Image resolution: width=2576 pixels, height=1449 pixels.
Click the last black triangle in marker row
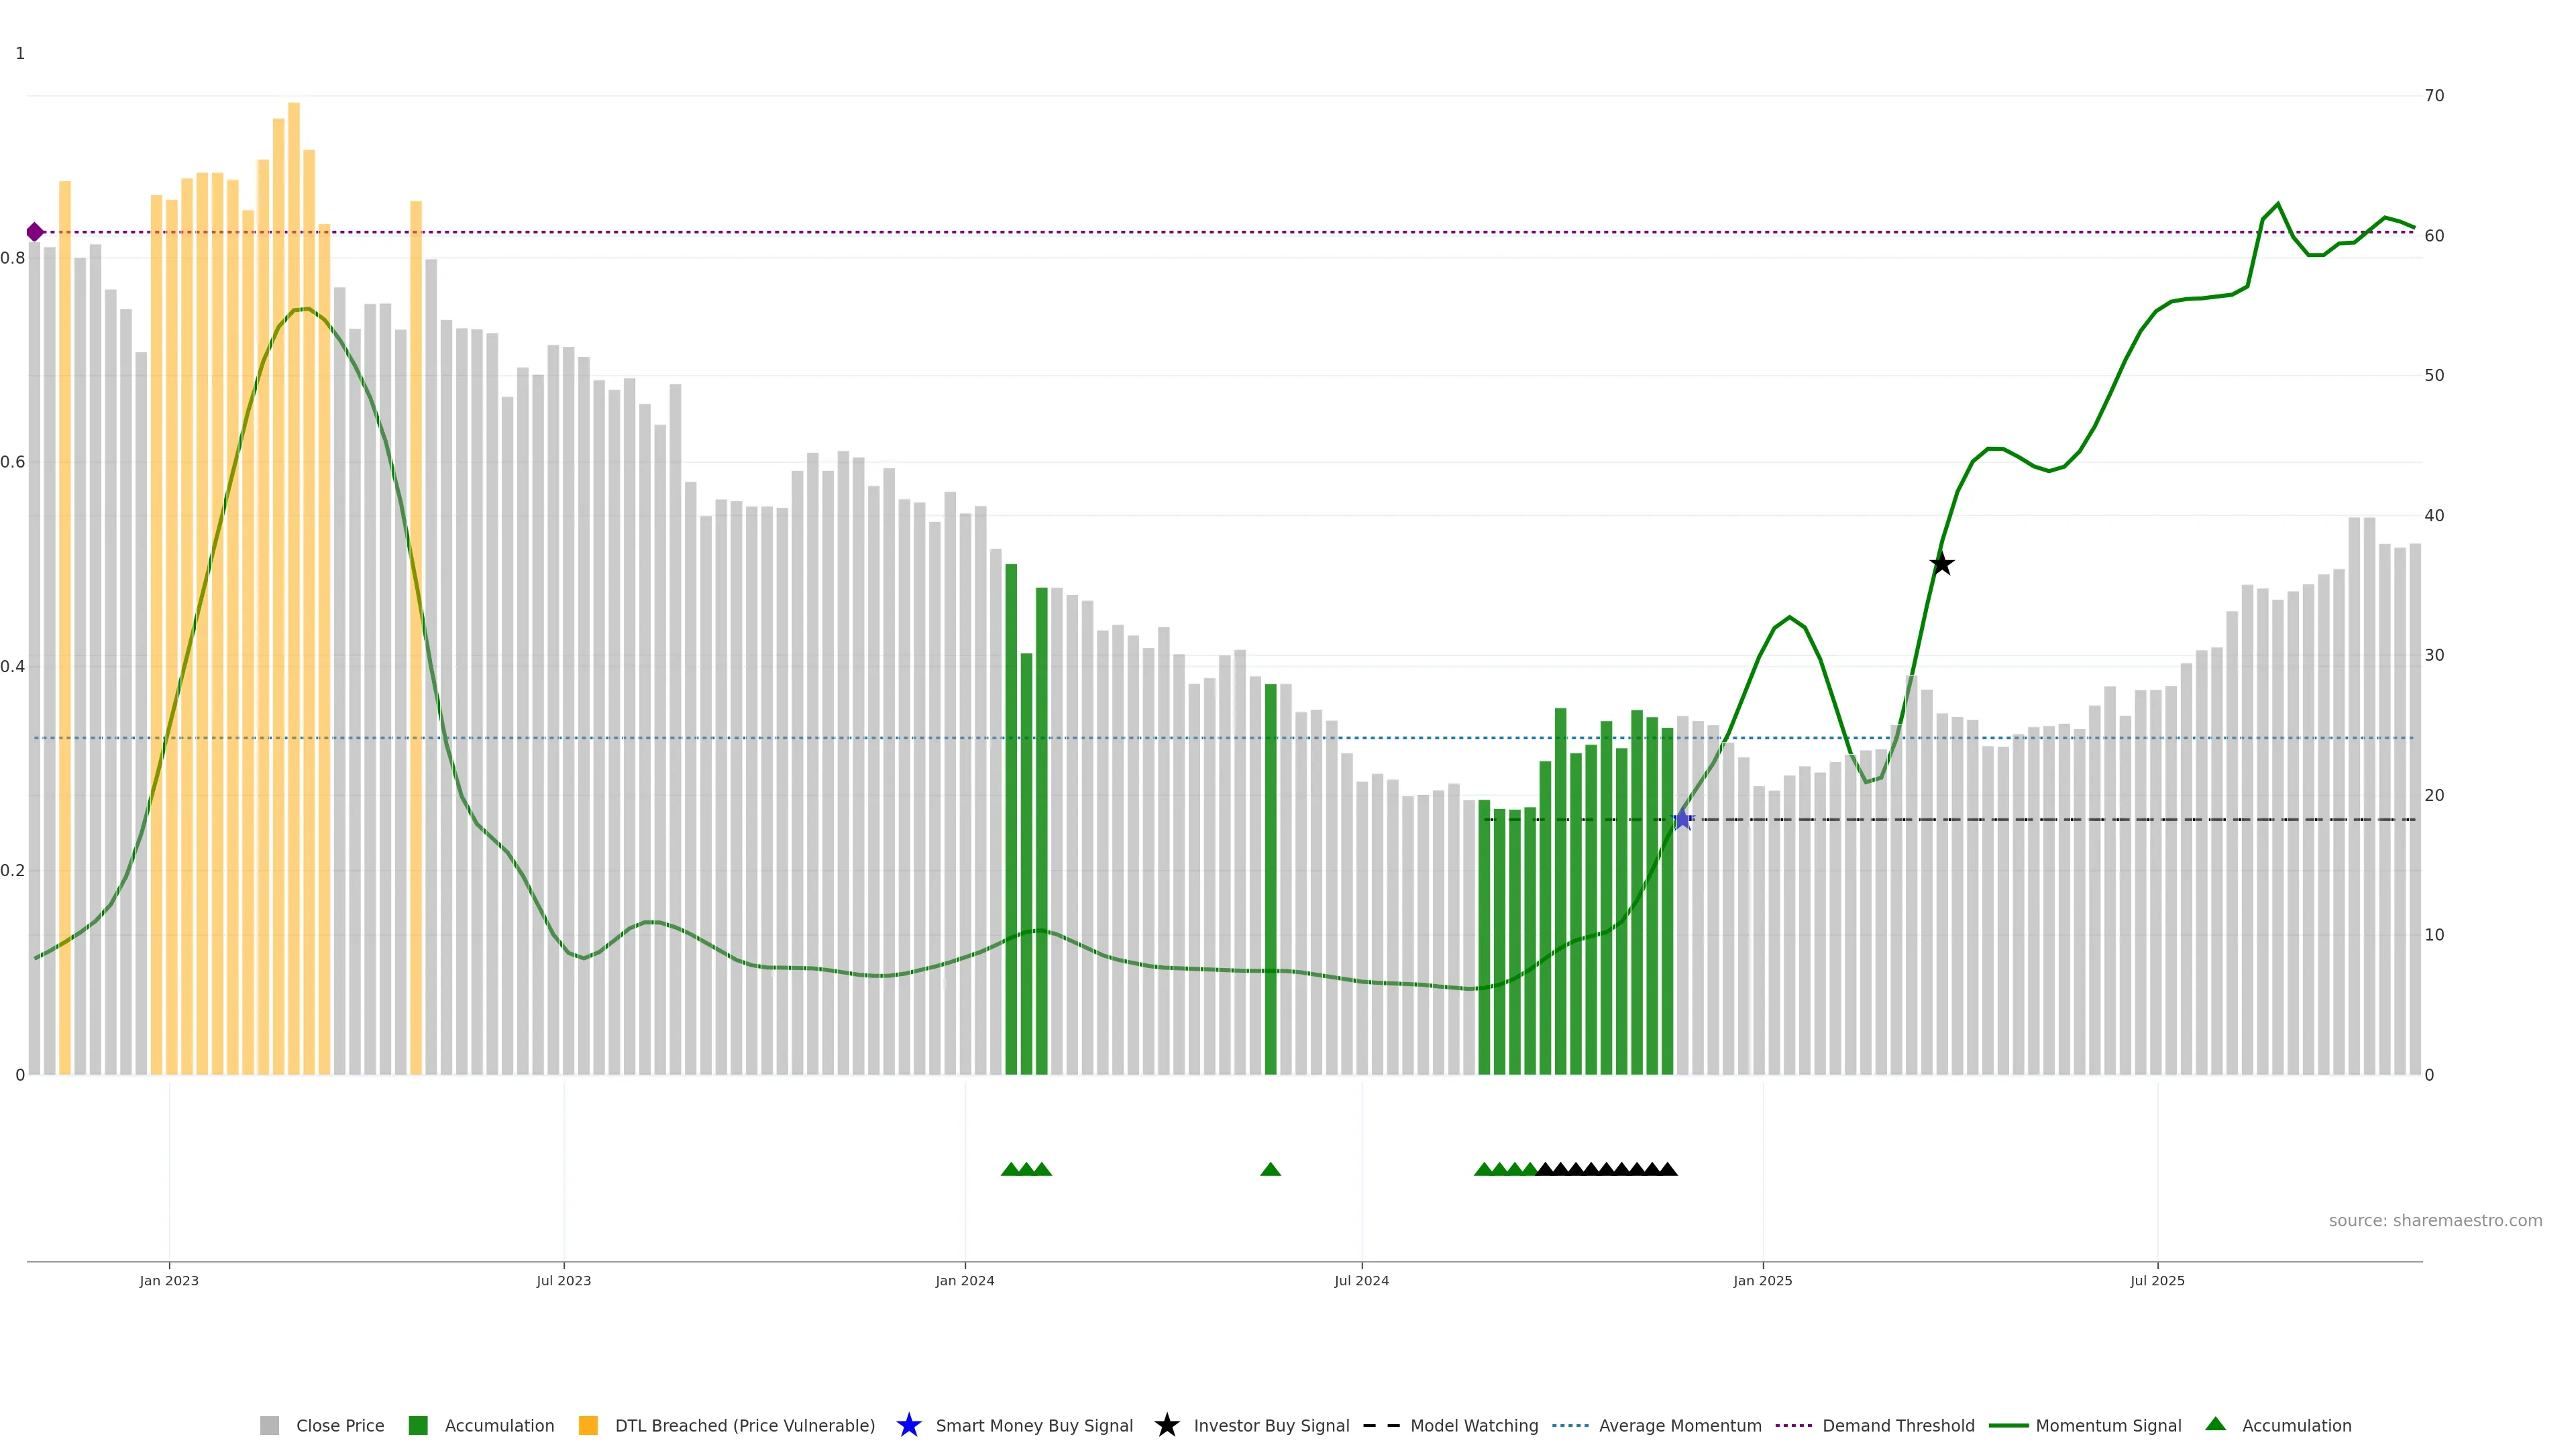coord(1667,1169)
